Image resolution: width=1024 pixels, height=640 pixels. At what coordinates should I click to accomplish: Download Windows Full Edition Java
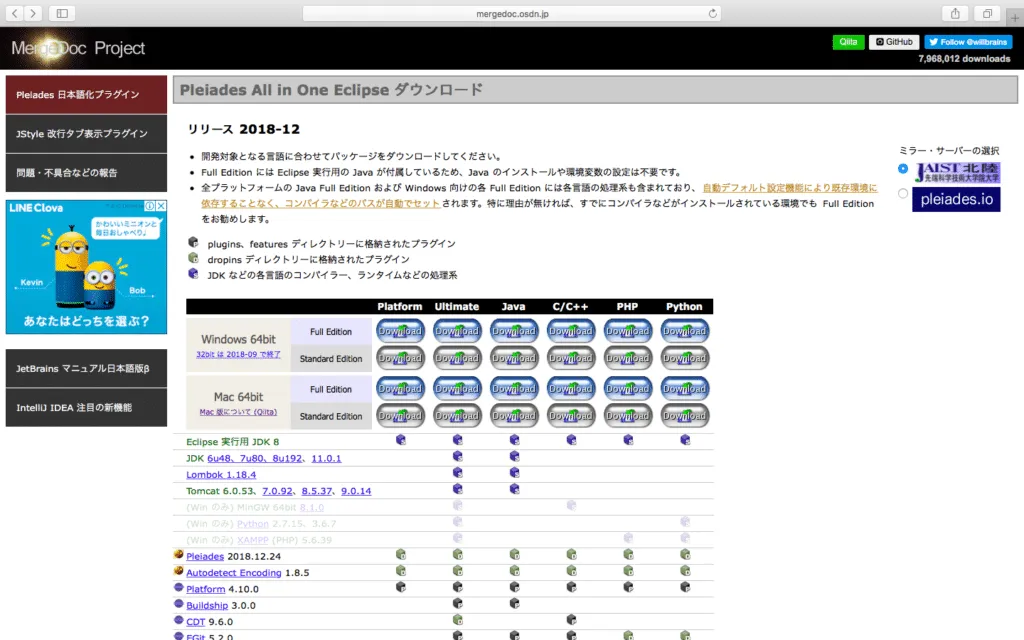click(514, 331)
